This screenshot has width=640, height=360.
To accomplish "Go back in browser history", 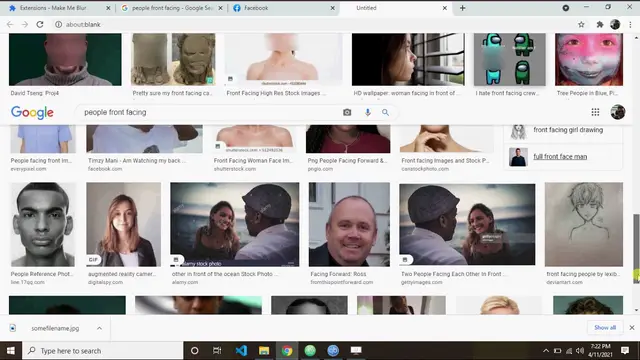I will pyautogui.click(x=10, y=24).
